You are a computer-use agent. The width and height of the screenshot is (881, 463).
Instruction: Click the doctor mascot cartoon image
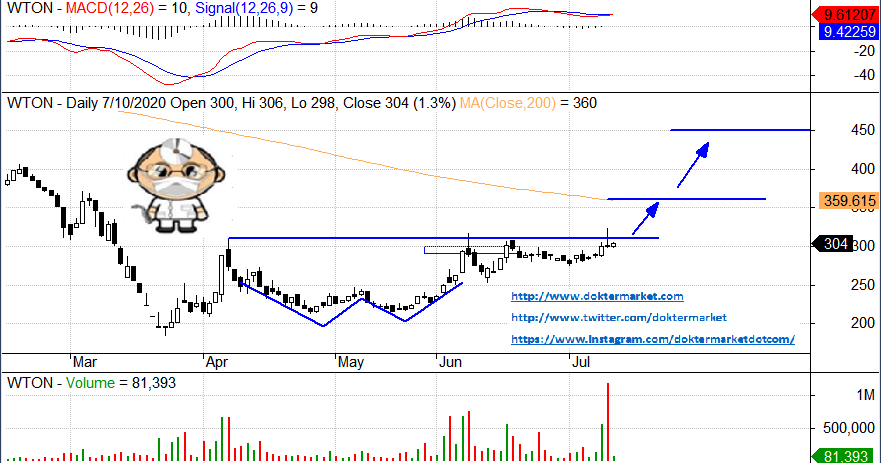click(x=175, y=185)
